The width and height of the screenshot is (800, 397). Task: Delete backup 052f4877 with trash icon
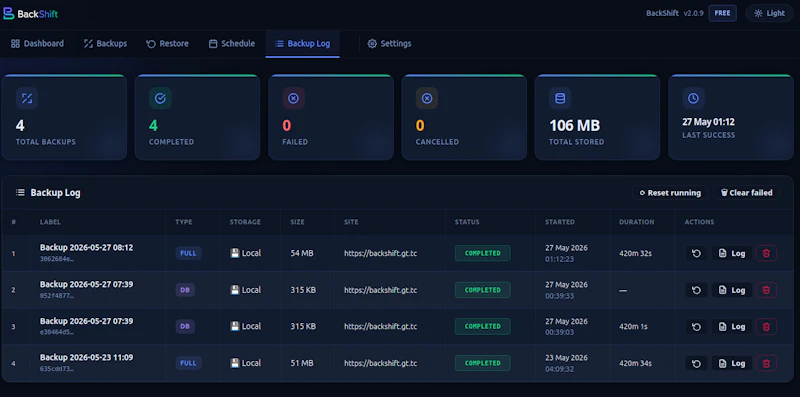pyautogui.click(x=766, y=290)
